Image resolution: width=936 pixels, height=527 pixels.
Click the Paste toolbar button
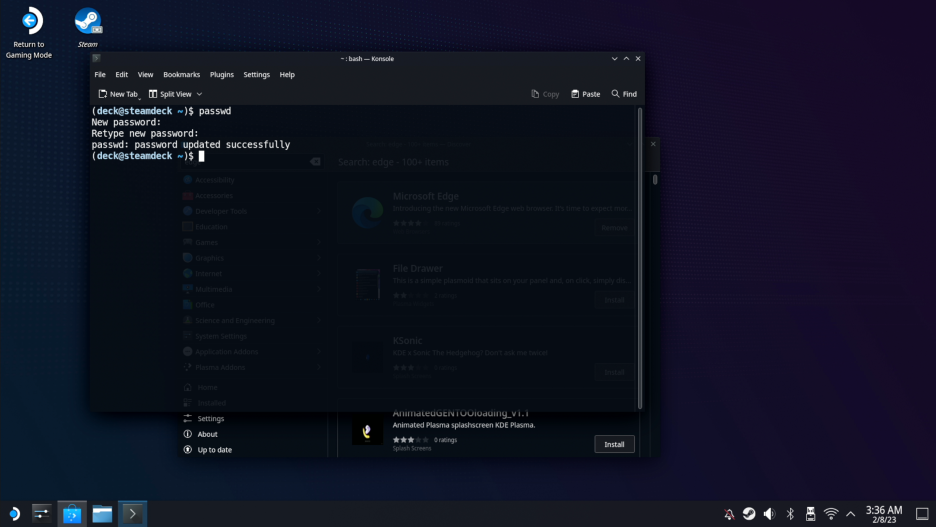[586, 94]
